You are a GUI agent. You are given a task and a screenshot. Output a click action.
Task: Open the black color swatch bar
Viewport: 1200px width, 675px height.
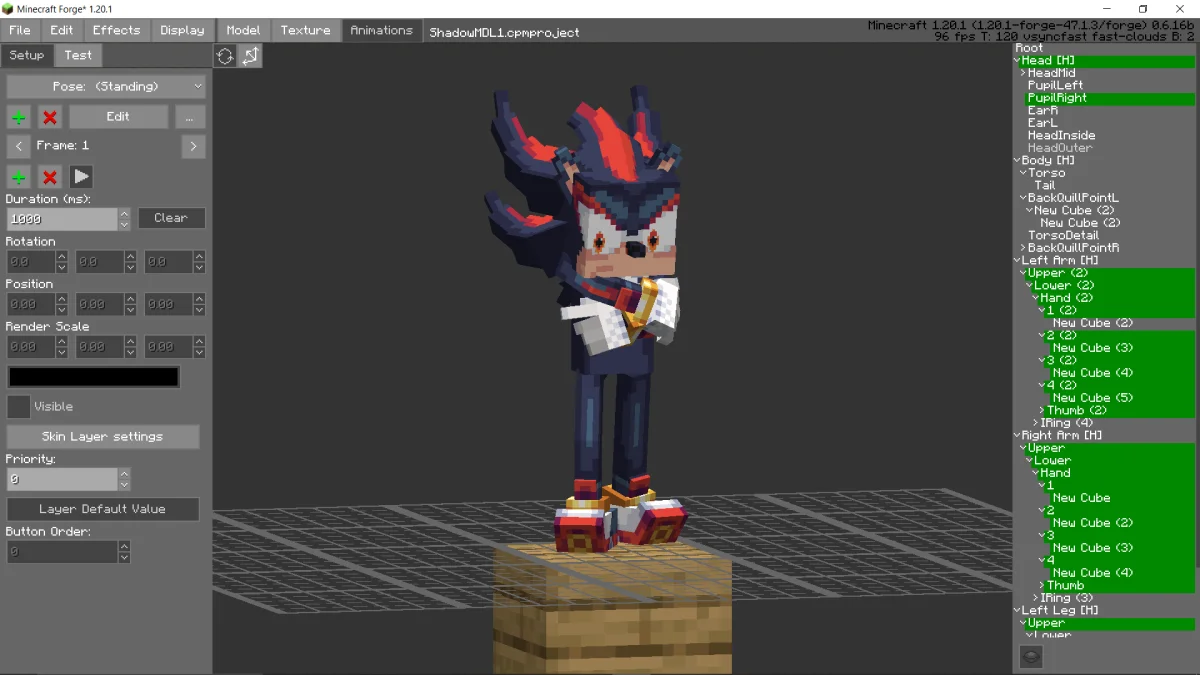(94, 377)
